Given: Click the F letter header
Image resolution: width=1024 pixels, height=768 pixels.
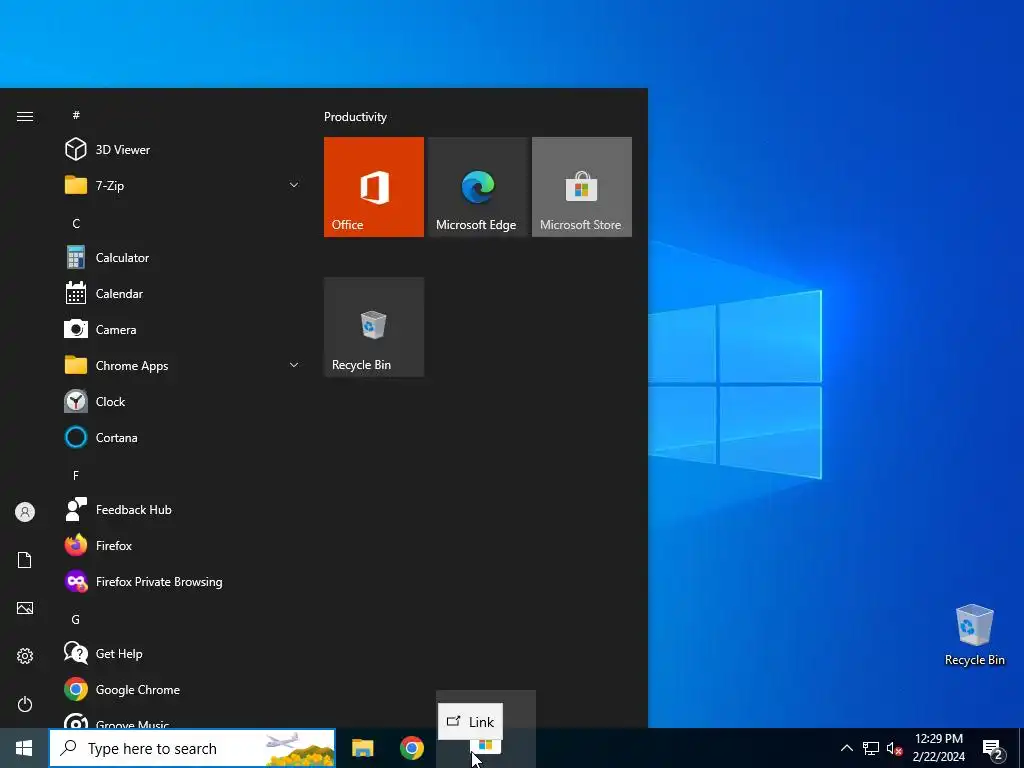Looking at the screenshot, I should coord(76,475).
